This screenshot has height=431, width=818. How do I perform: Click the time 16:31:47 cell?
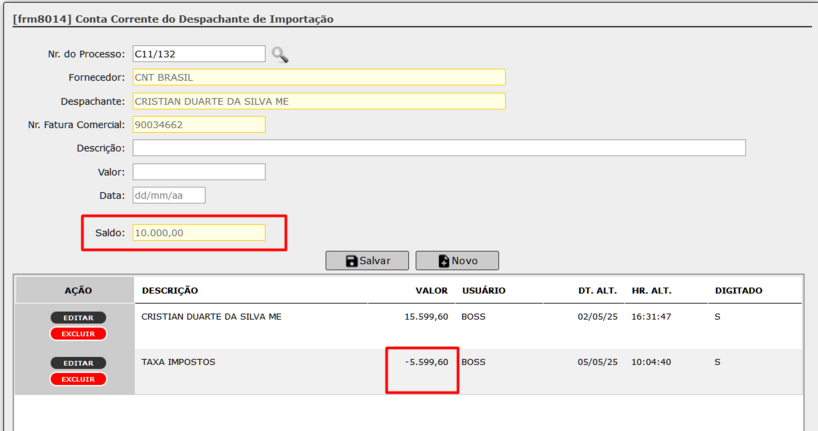(651, 317)
